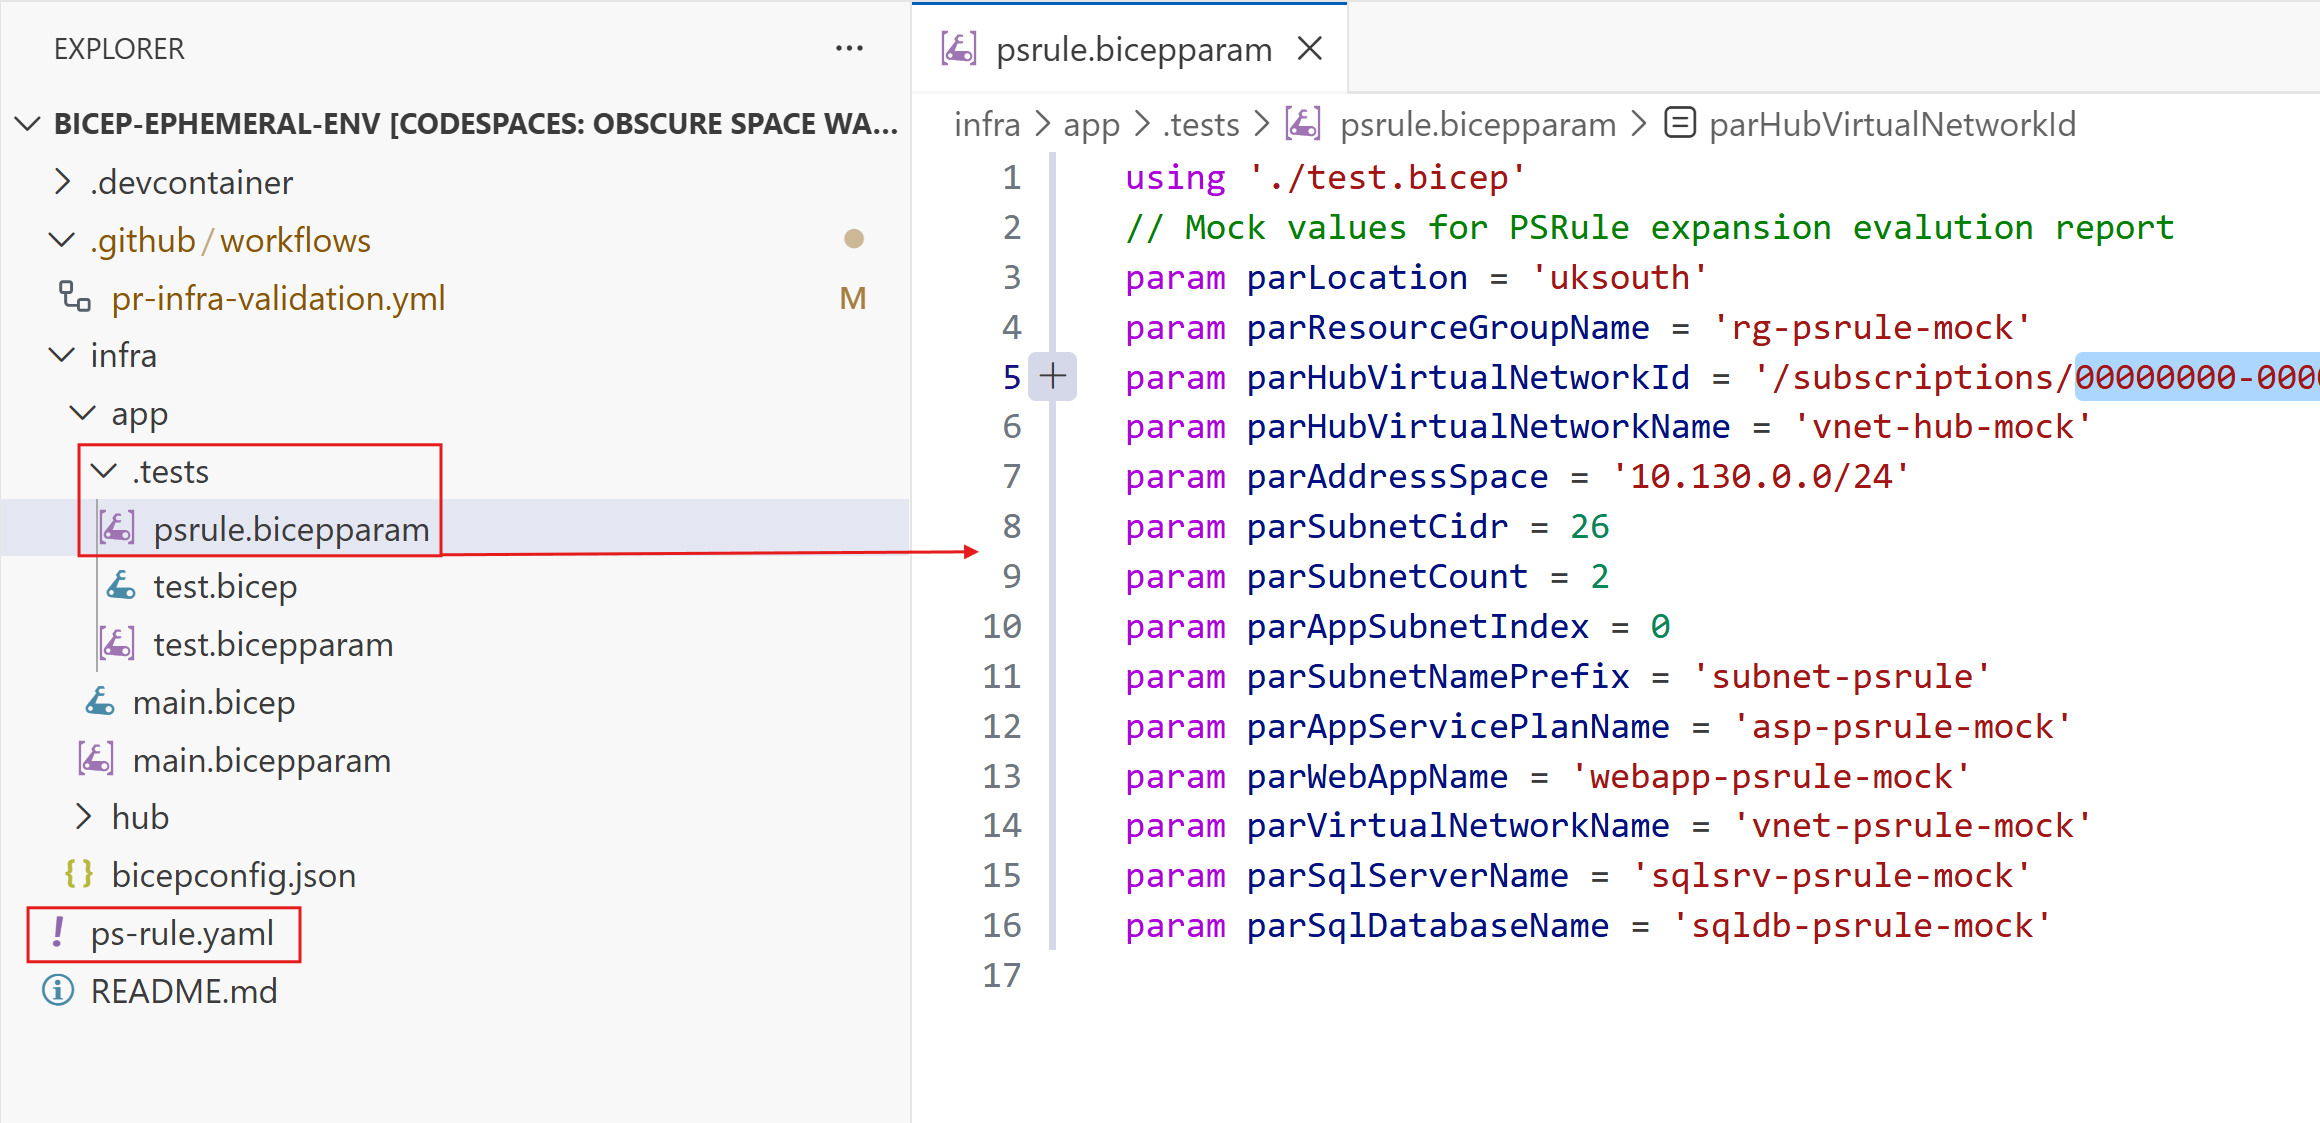Click the plus icon on line 5 gutter
Image resolution: width=2320 pixels, height=1123 pixels.
(x=1052, y=376)
